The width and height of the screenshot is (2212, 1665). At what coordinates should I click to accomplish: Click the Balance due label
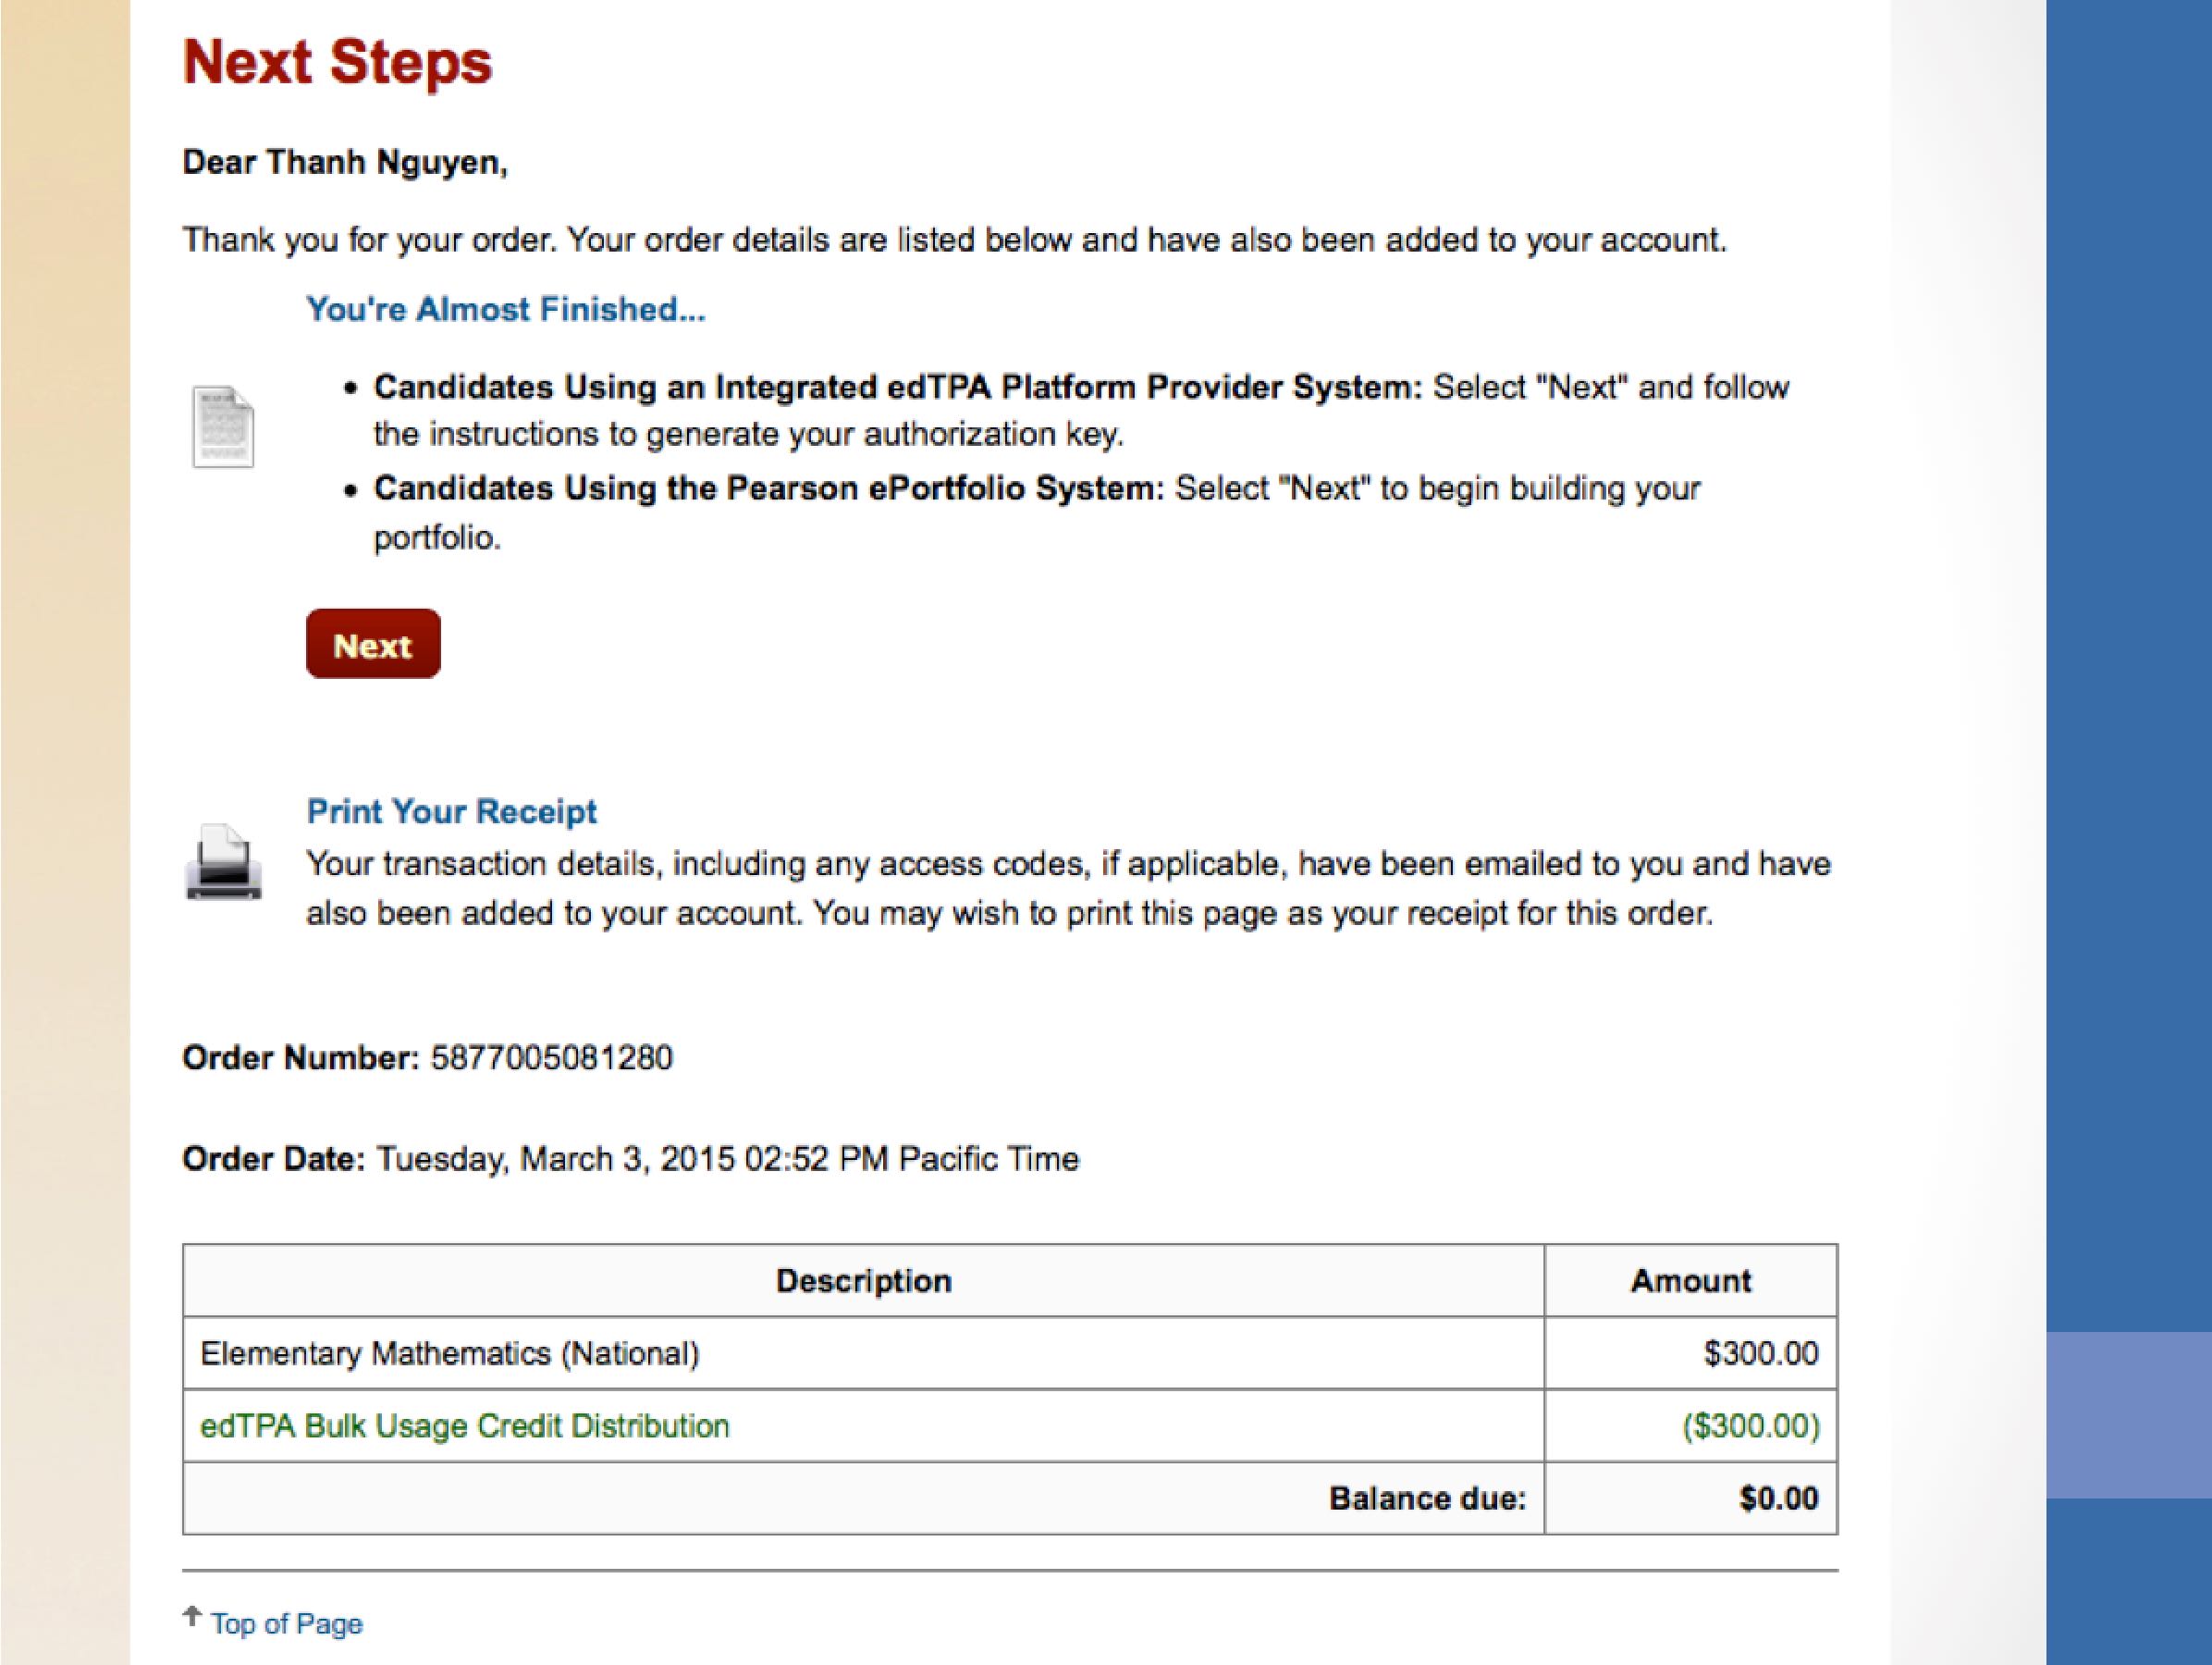[1427, 1498]
